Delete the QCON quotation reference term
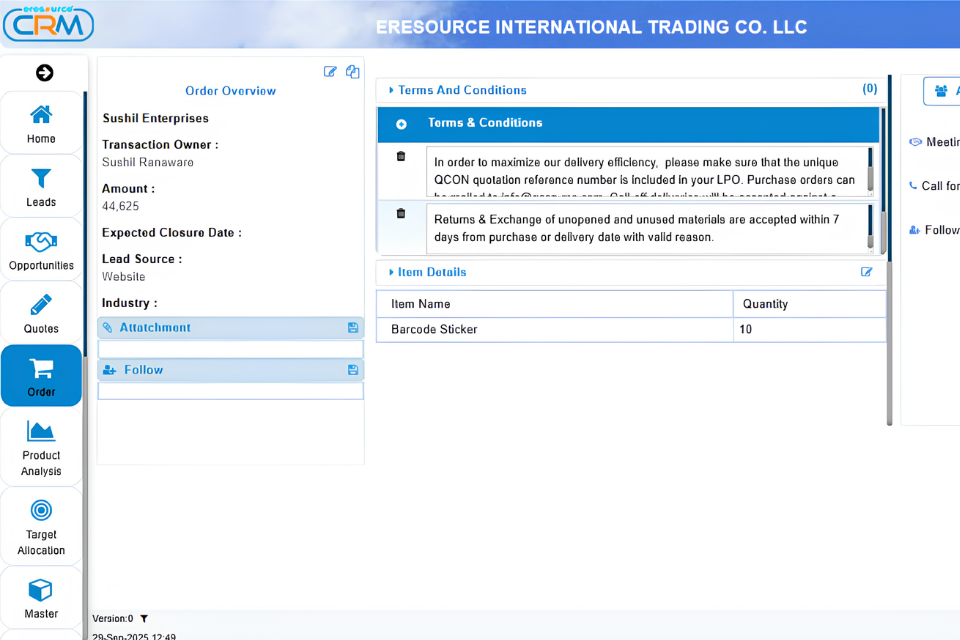Screen dimensions: 960x640 tap(401, 156)
